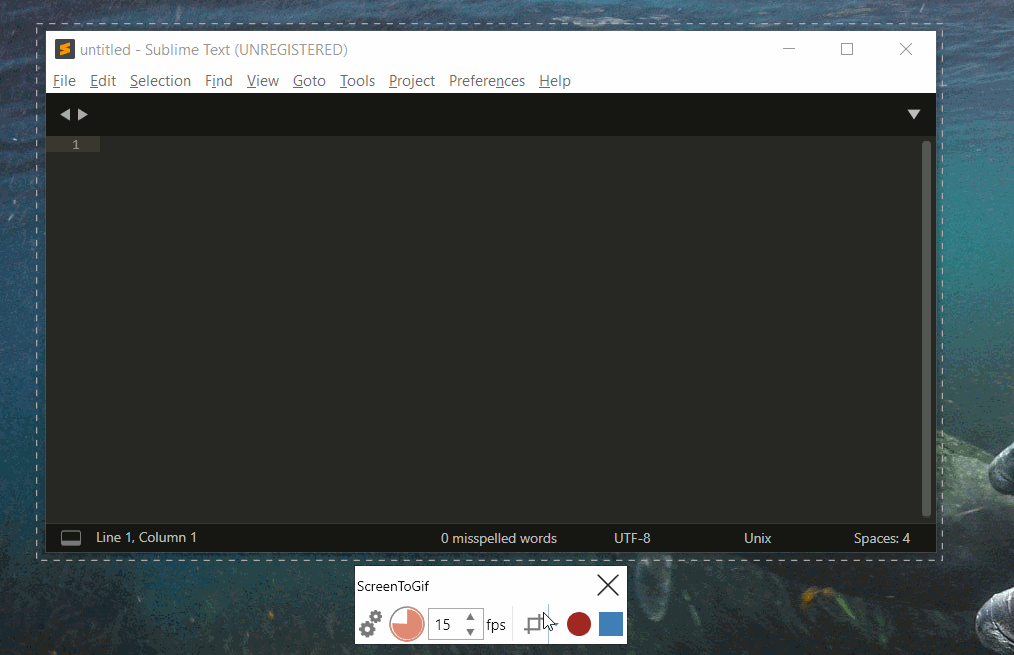Click the 0 misspelled words status text

point(499,538)
